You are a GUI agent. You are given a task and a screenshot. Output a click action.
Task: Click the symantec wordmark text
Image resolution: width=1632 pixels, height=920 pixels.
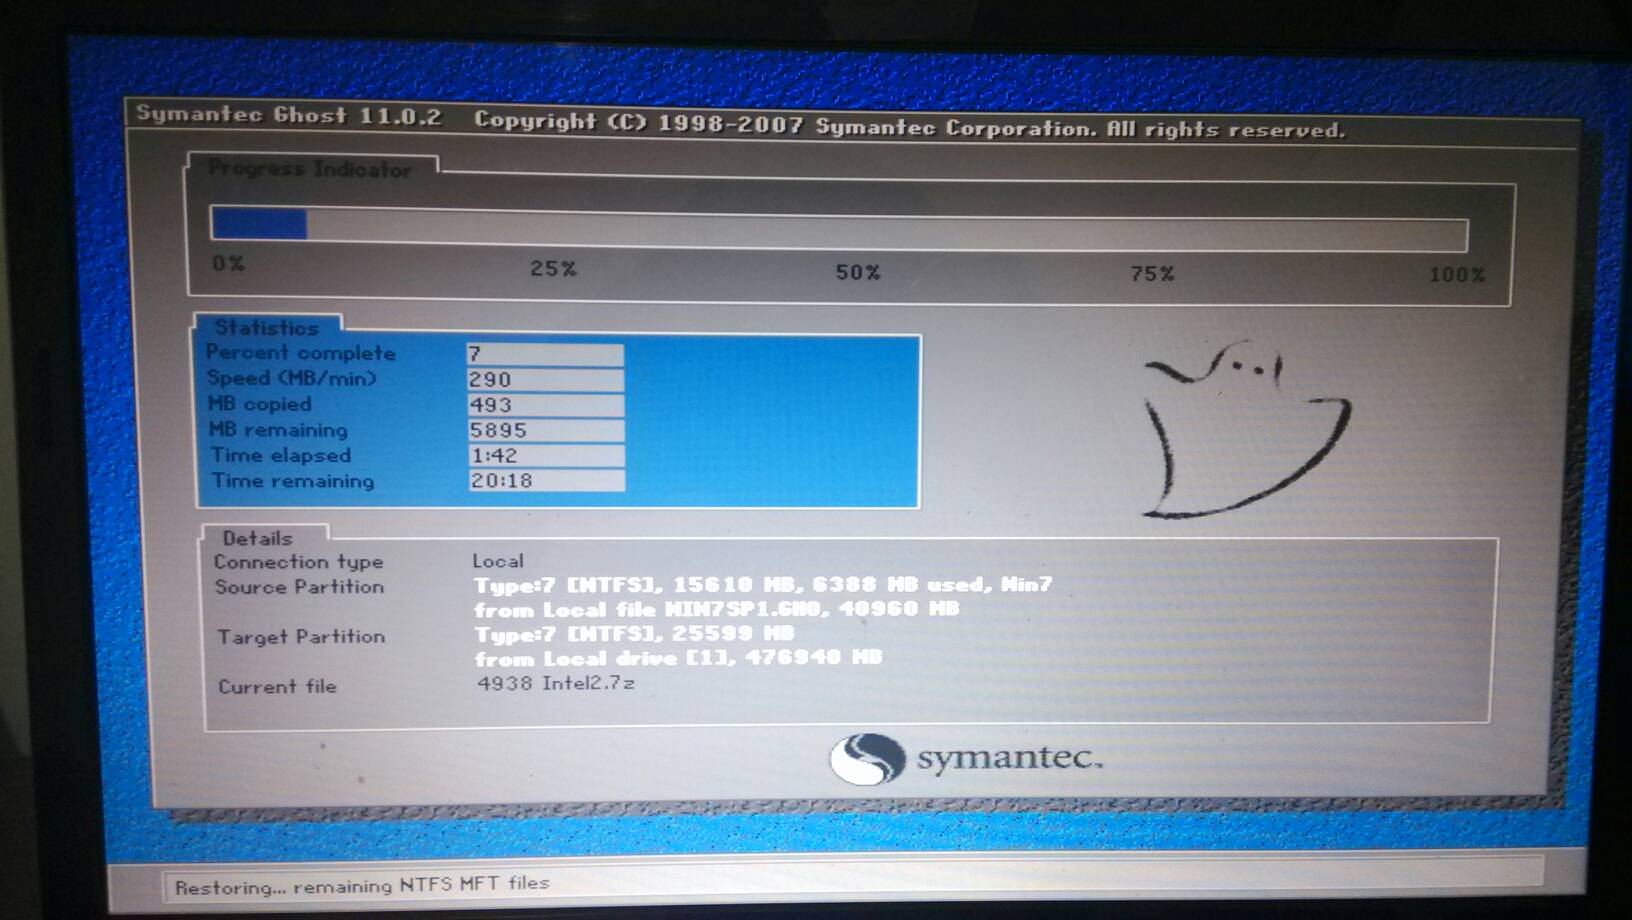[x=1009, y=758]
